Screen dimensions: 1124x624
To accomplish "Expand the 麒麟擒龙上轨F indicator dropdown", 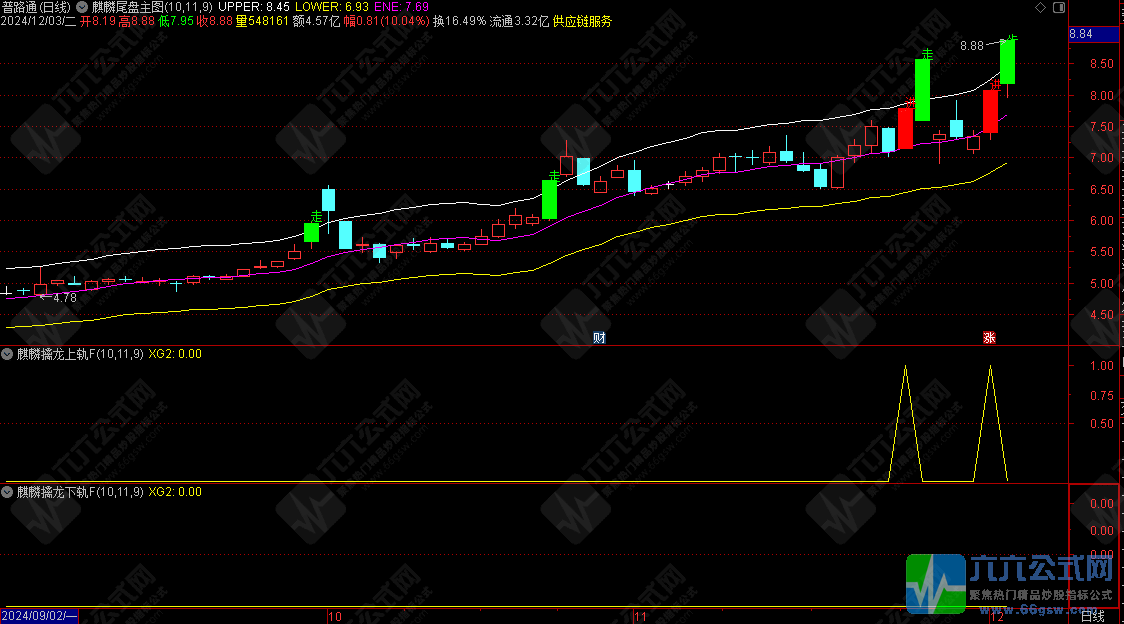I will click(8, 353).
